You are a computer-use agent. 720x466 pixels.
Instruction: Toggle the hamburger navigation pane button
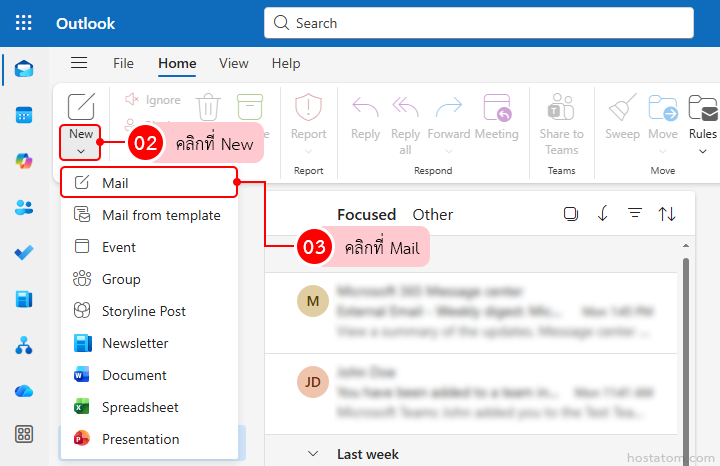[79, 62]
